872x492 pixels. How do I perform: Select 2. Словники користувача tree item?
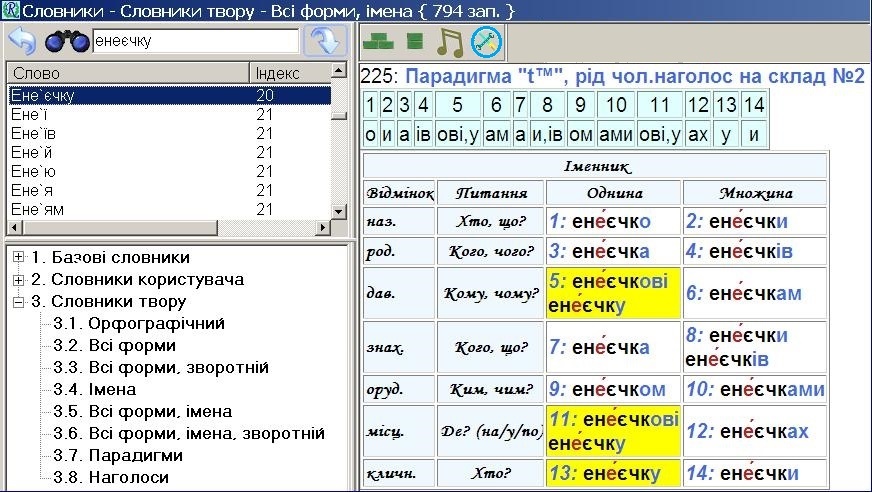(137, 279)
